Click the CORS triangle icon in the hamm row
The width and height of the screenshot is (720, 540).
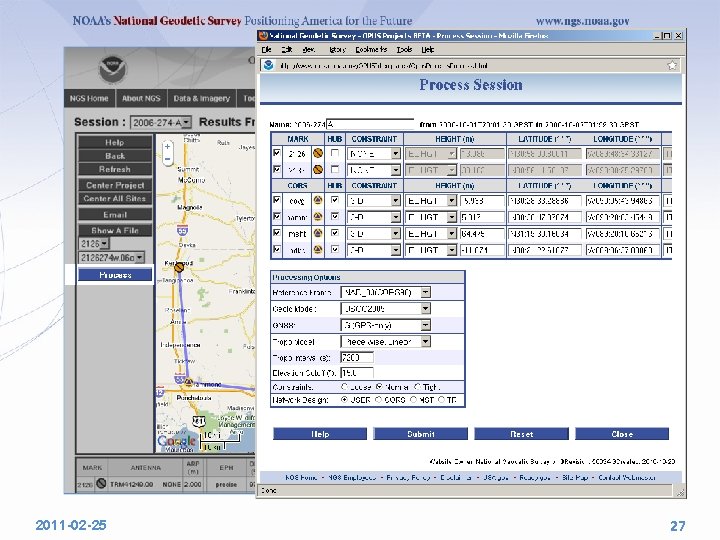coord(318,217)
